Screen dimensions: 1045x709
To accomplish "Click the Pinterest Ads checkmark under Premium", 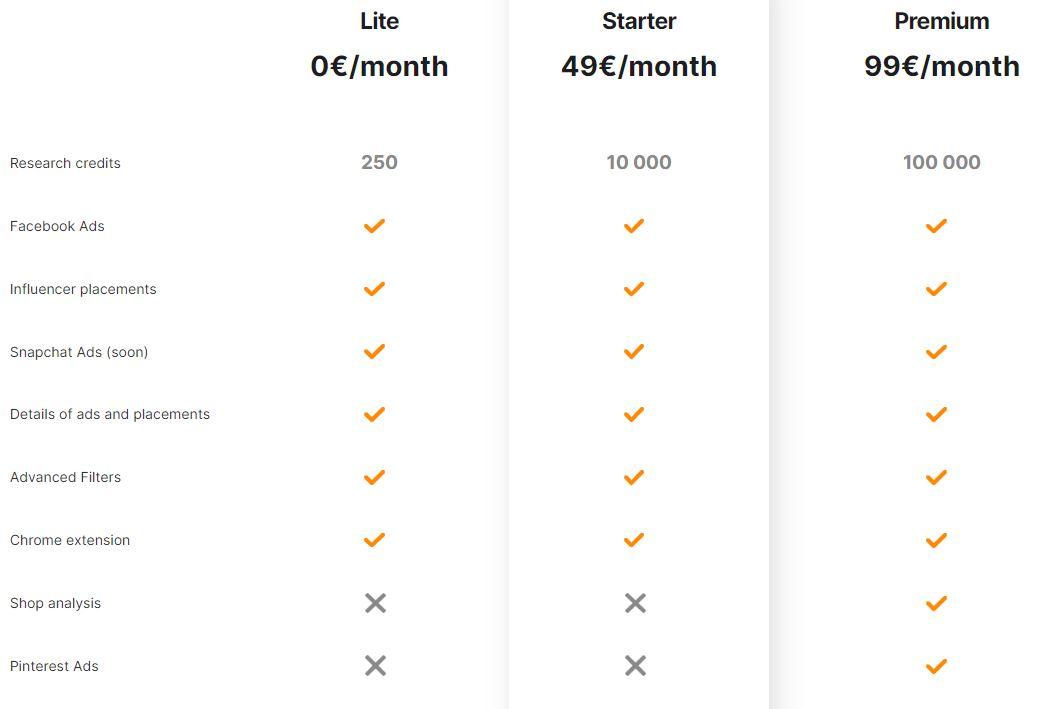I will point(936,666).
